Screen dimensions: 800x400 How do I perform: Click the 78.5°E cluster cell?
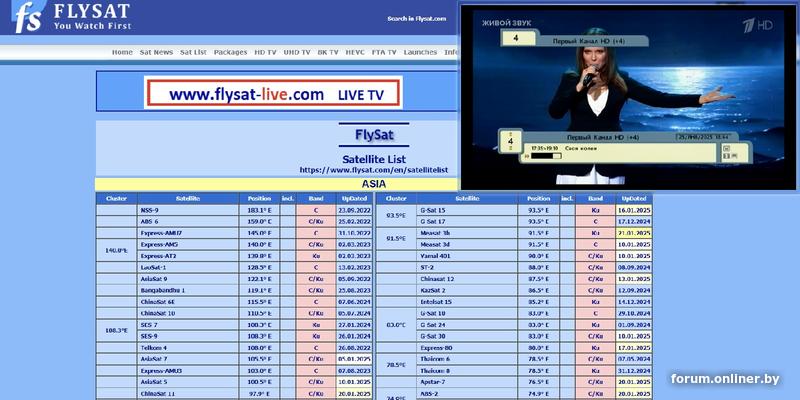(396, 365)
